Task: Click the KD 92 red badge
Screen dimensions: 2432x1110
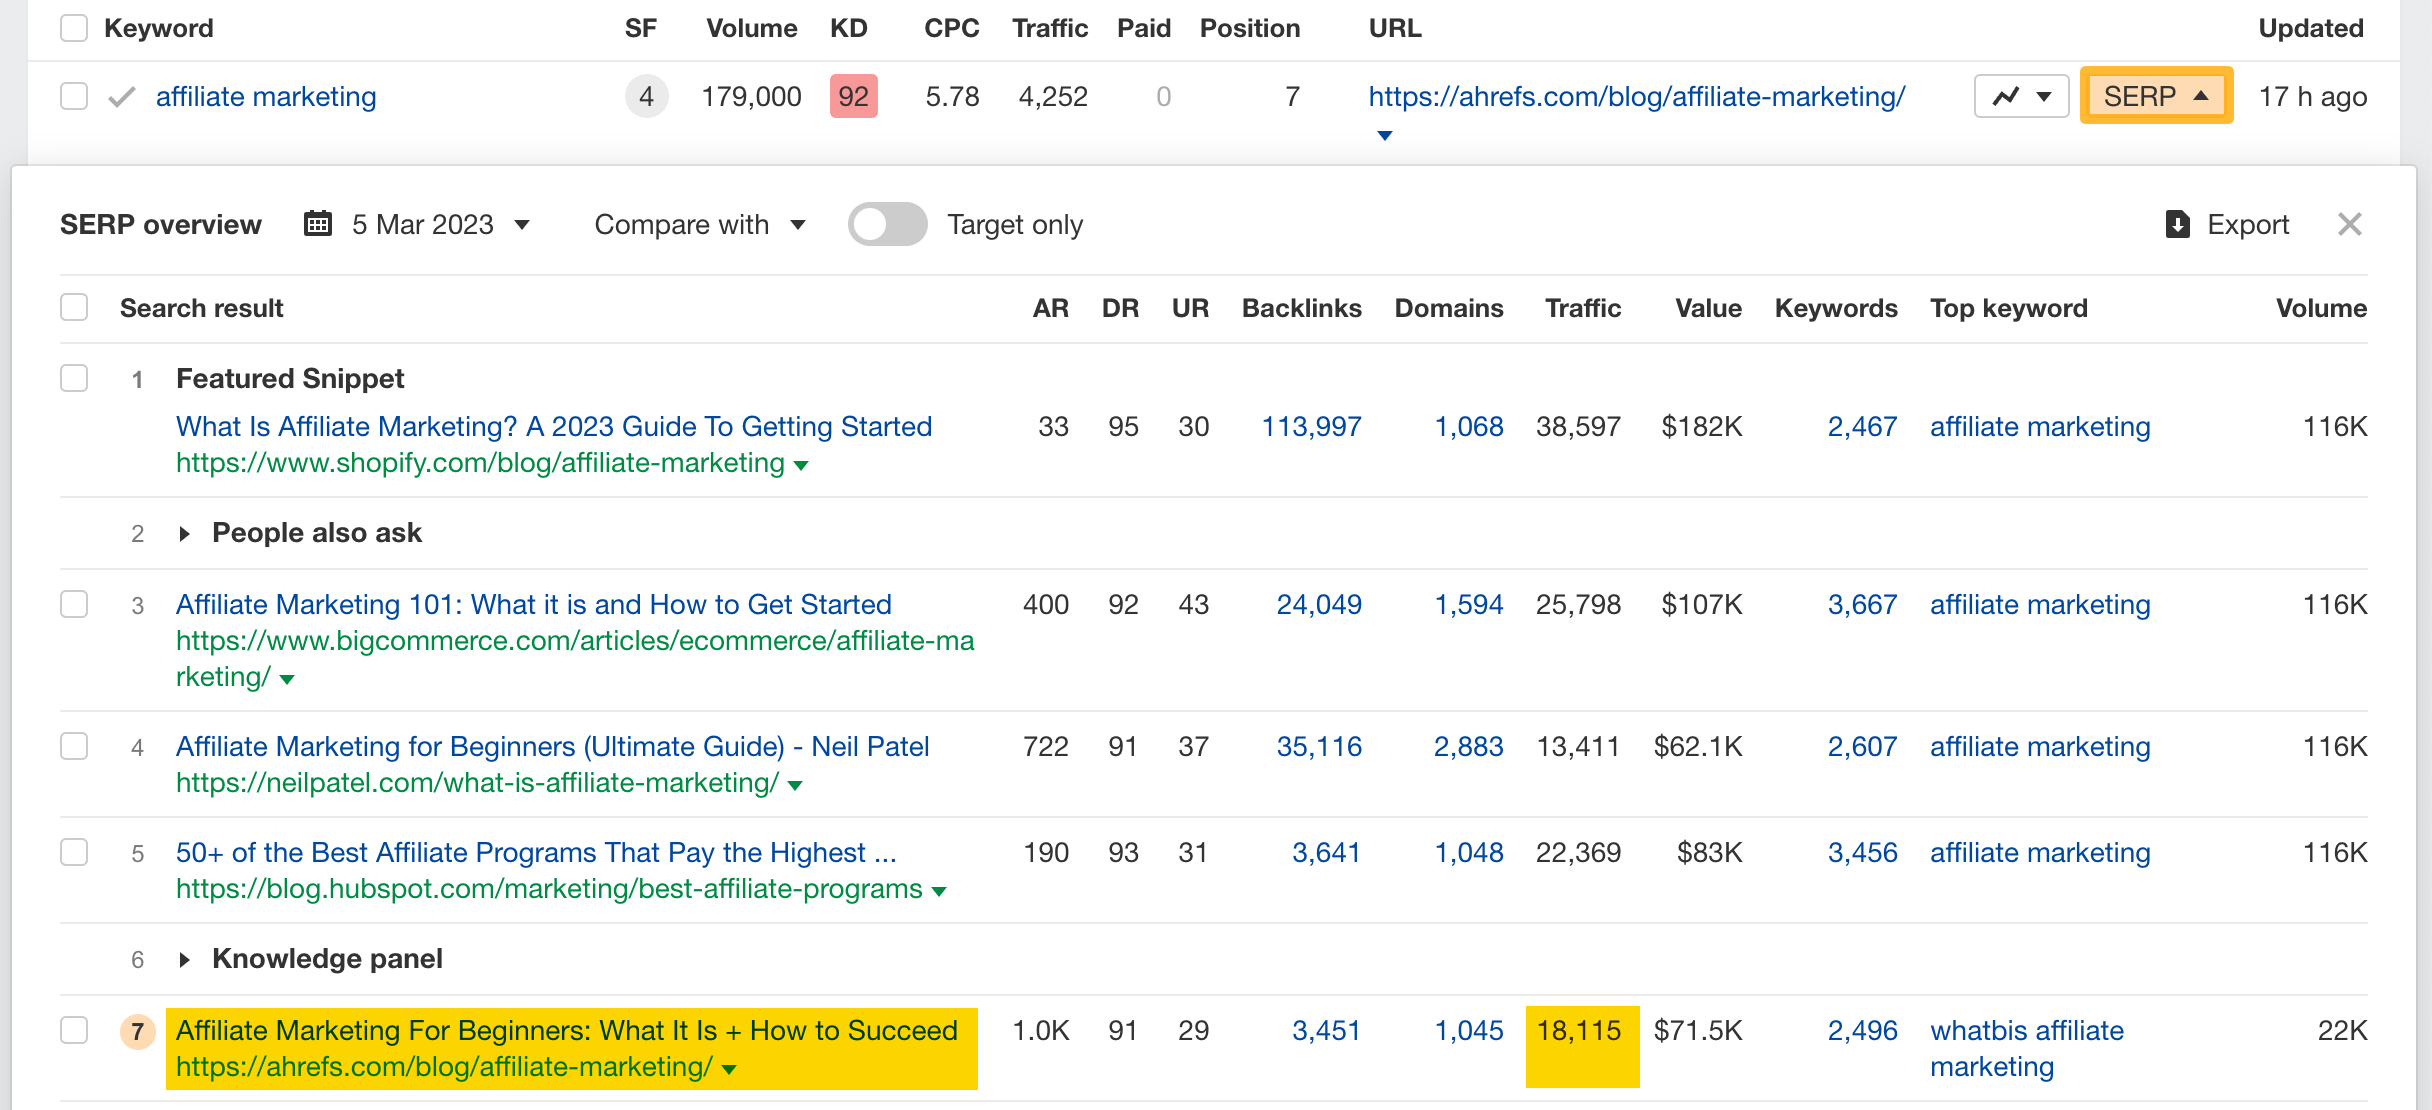Action: 854,97
